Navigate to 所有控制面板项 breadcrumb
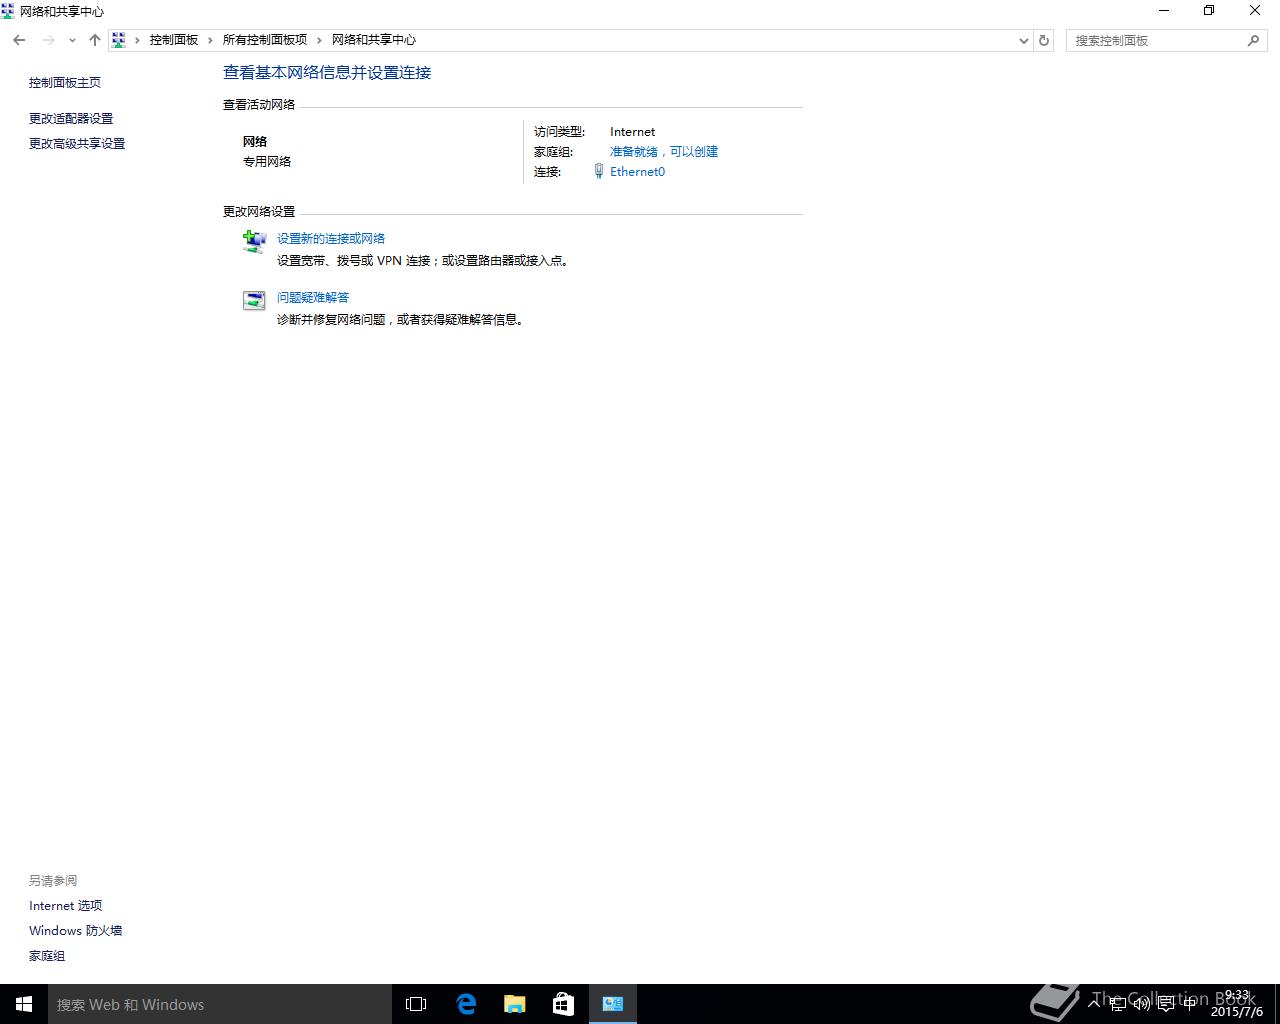 pos(265,40)
